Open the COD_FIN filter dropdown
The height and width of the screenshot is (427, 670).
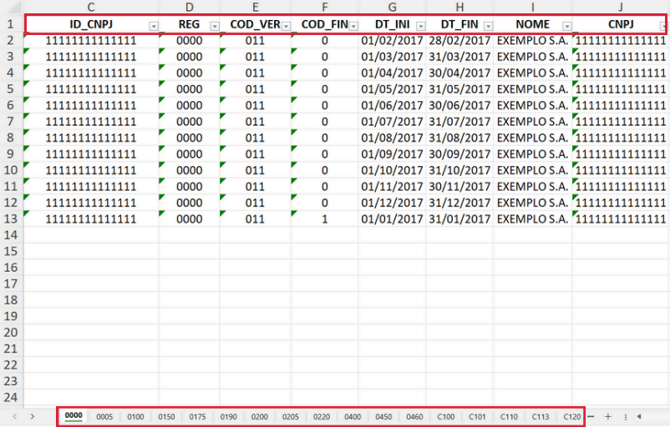(x=353, y=25)
